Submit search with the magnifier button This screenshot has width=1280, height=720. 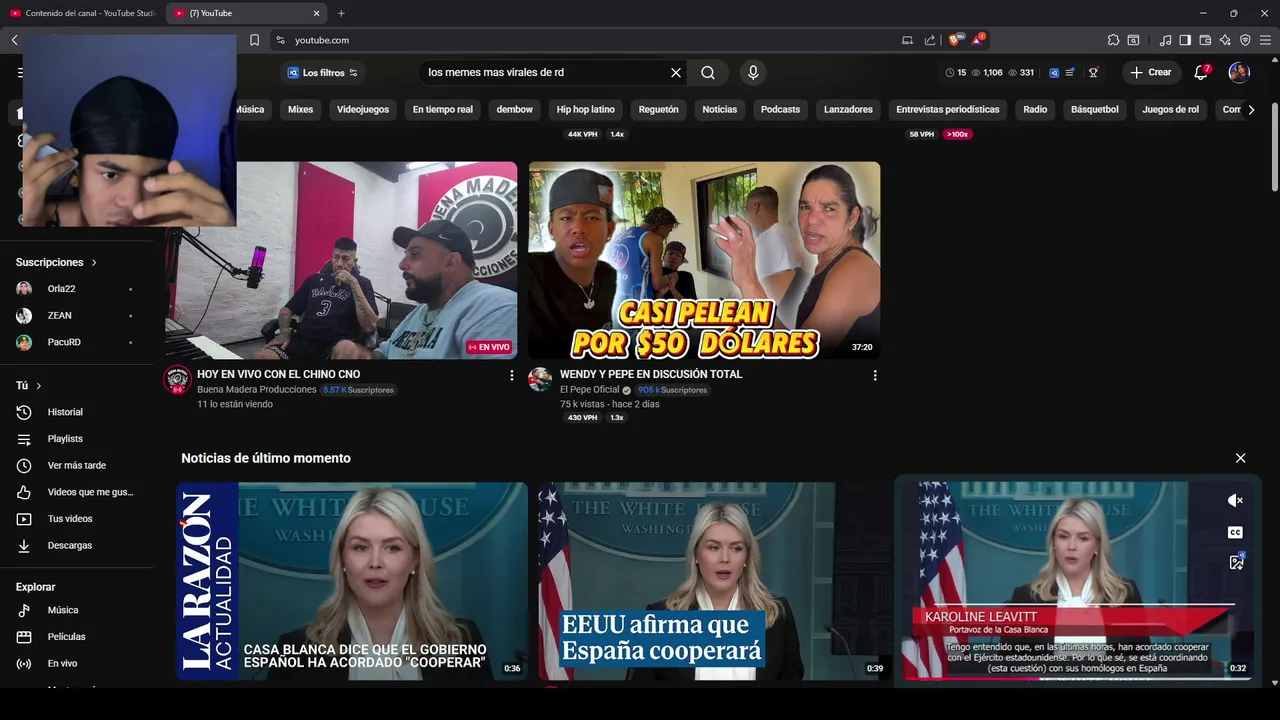coord(708,72)
